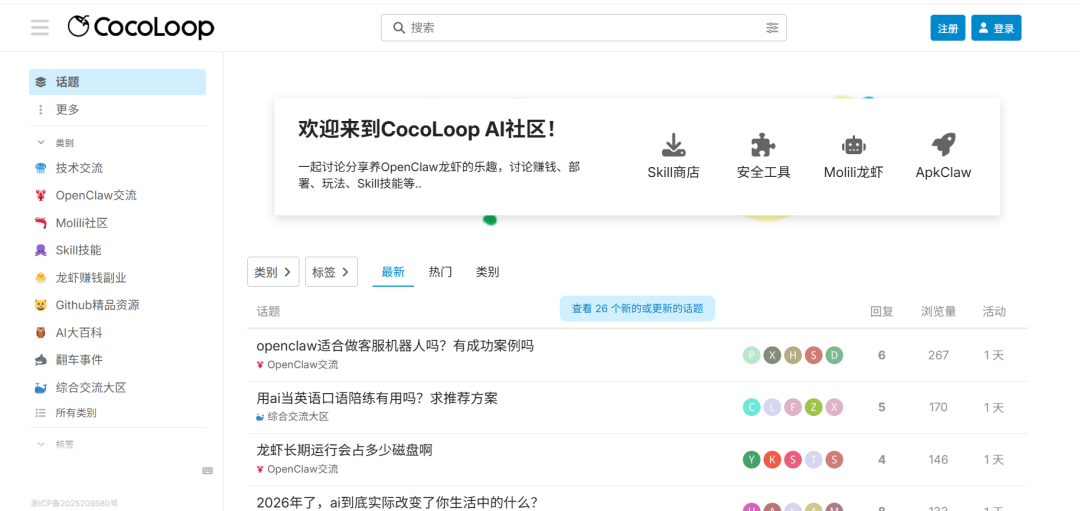
Task: Click the 注册 sign-up button
Action: pos(947,28)
